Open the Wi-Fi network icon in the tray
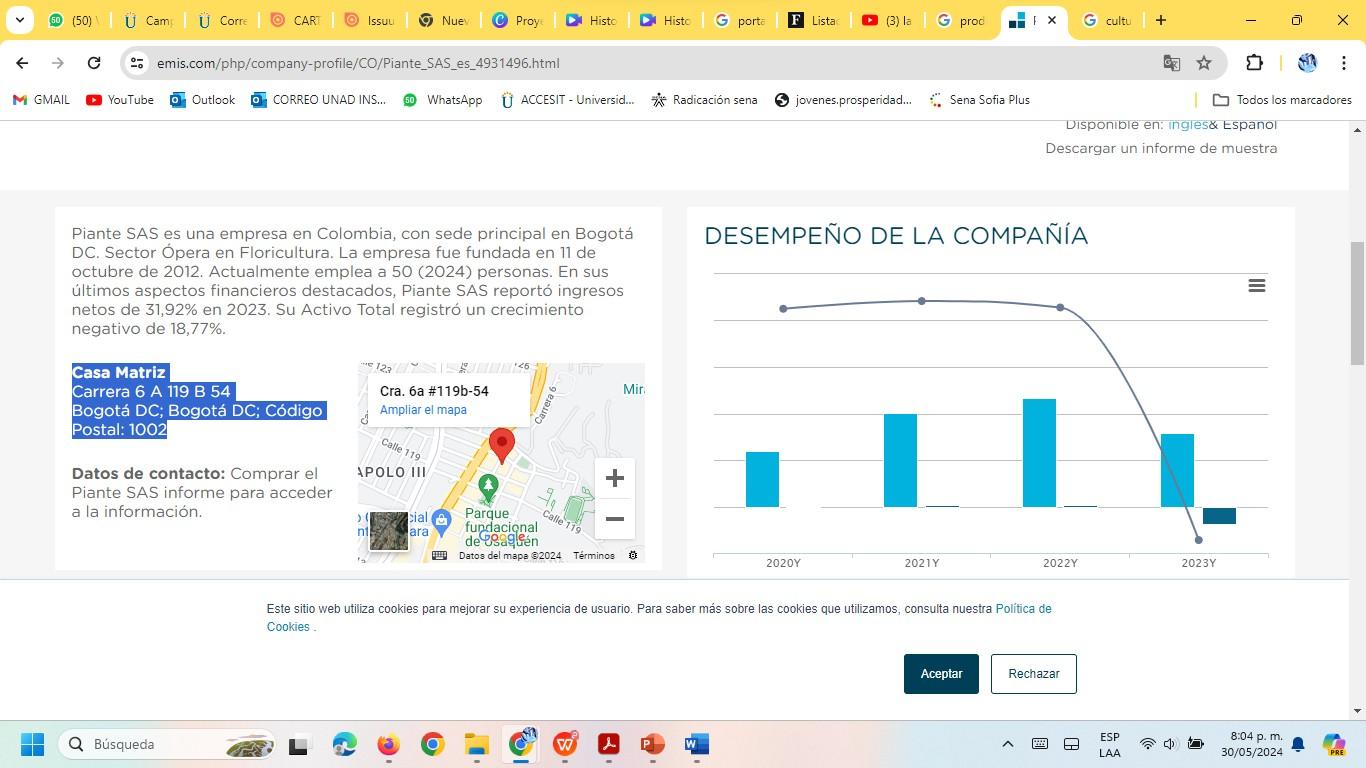The width and height of the screenshot is (1366, 768). 1147,744
